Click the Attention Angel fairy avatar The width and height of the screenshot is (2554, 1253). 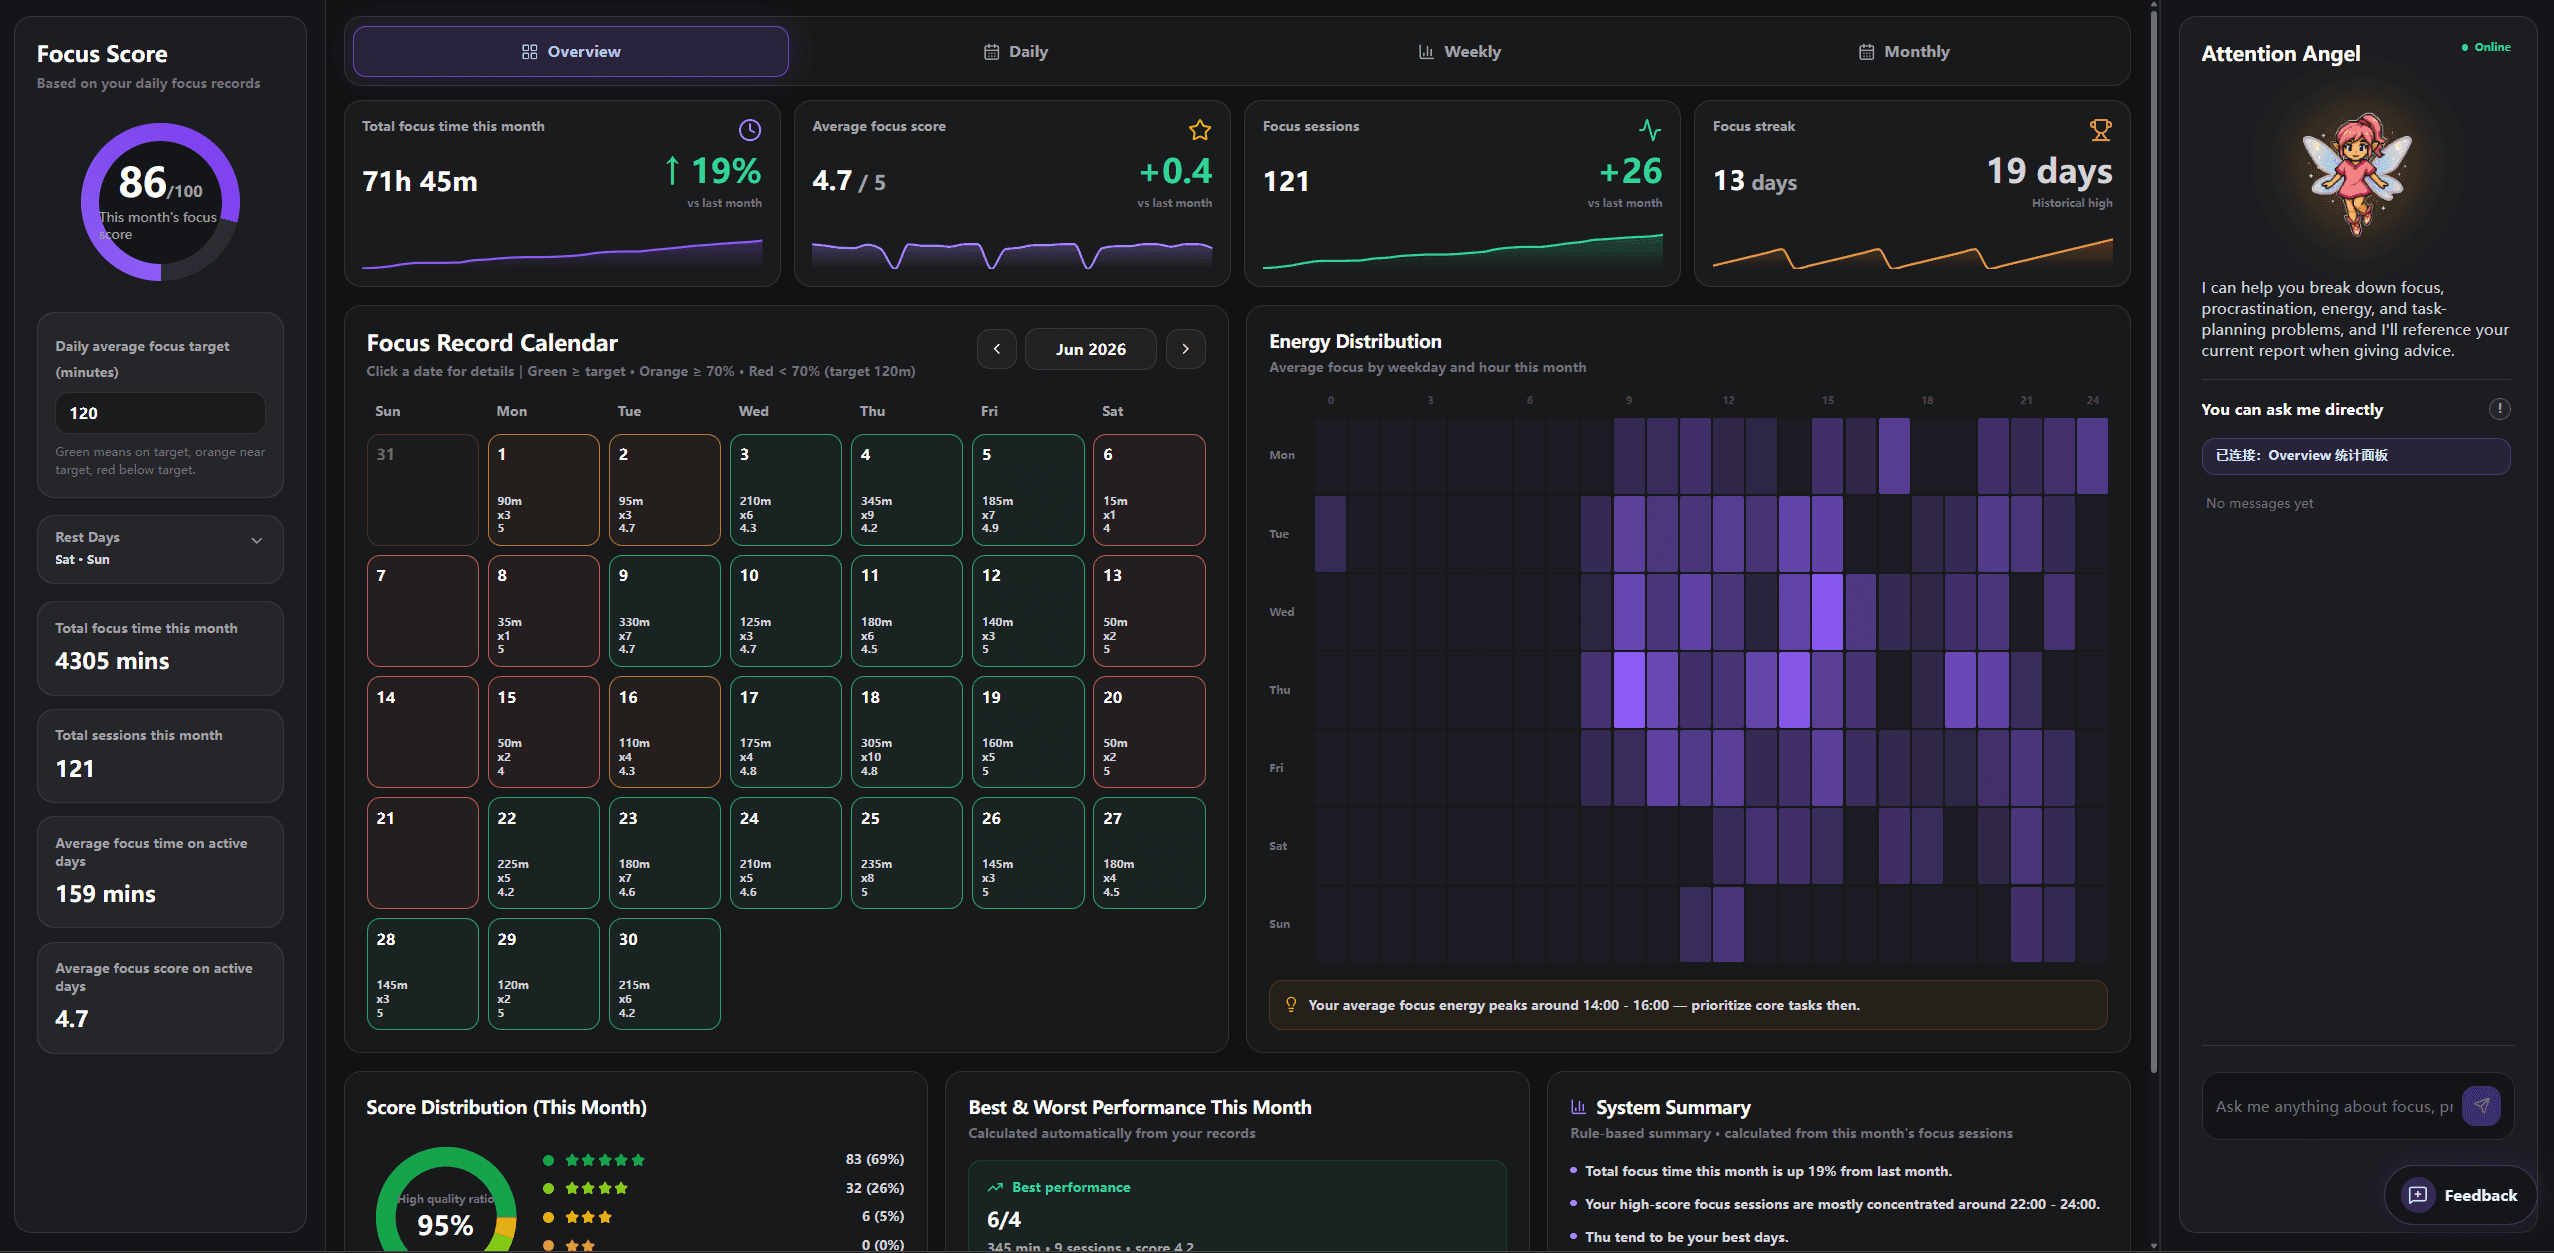pyautogui.click(x=2356, y=173)
